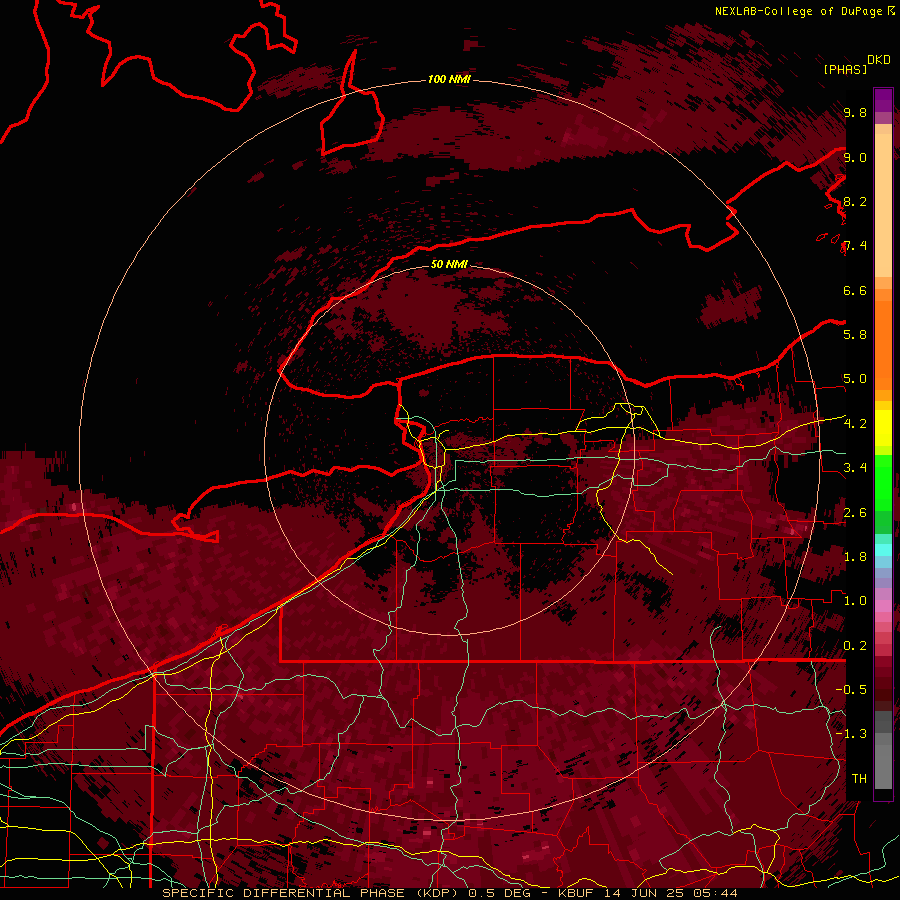
Task: Pick the green band on the color scale
Action: coord(883,481)
